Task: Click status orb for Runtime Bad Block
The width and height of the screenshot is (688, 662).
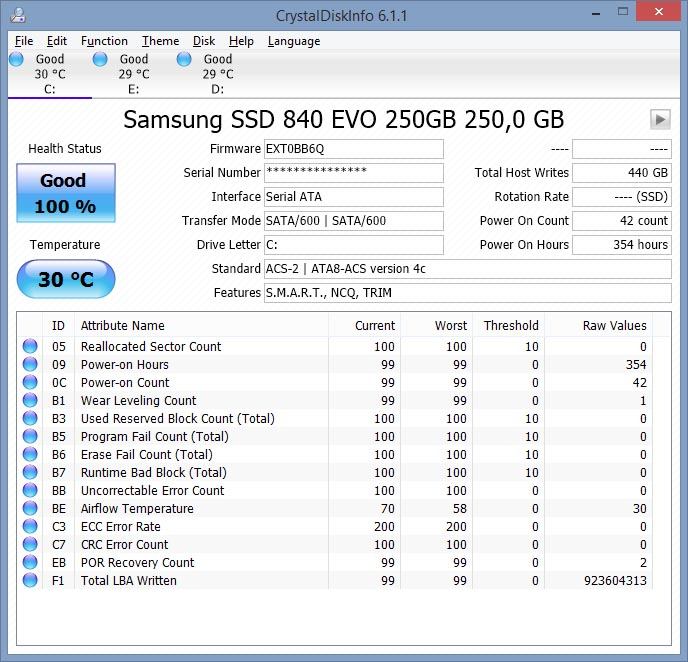Action: 30,472
